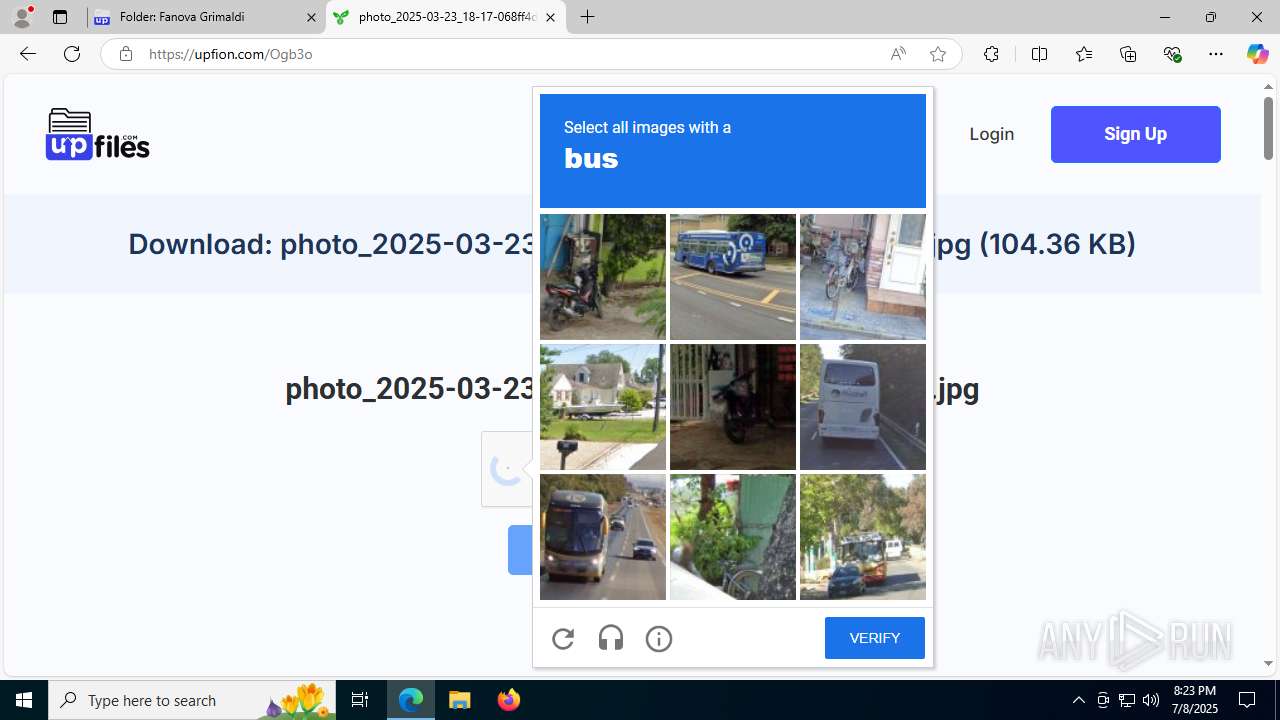View site information lock icon
1280x720 pixels.
point(125,54)
